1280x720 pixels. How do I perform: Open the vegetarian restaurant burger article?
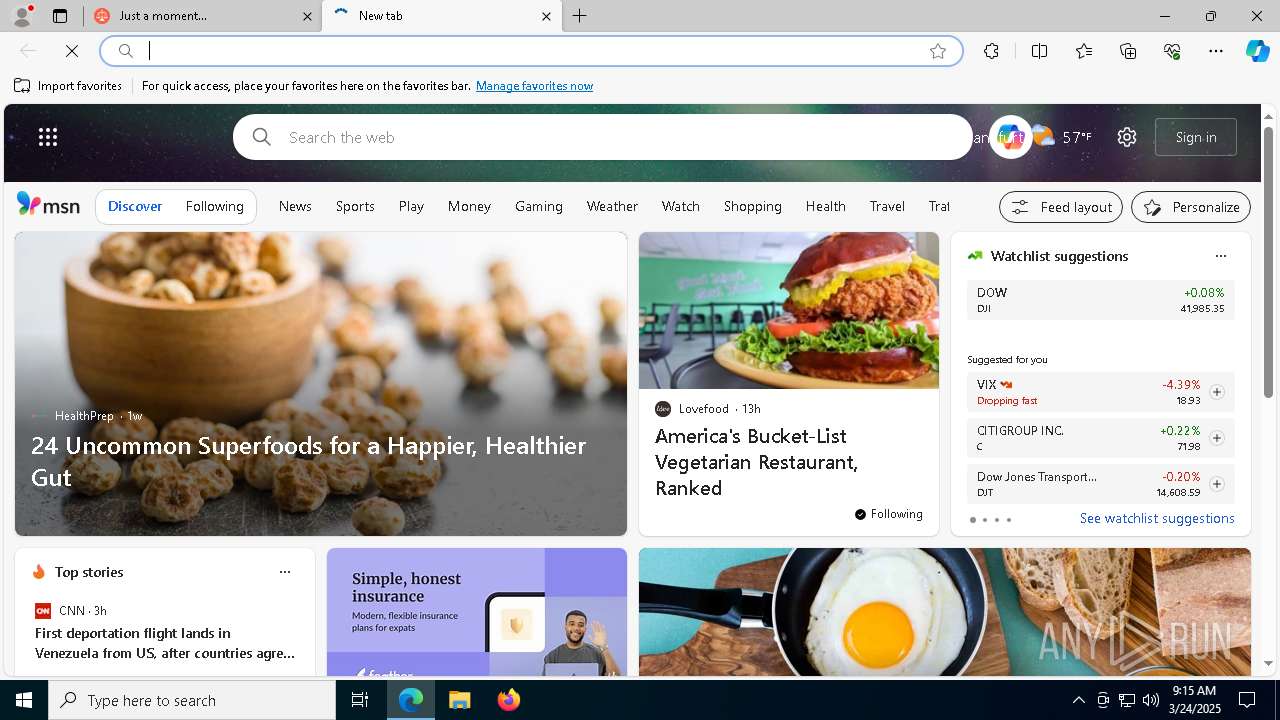(x=789, y=384)
